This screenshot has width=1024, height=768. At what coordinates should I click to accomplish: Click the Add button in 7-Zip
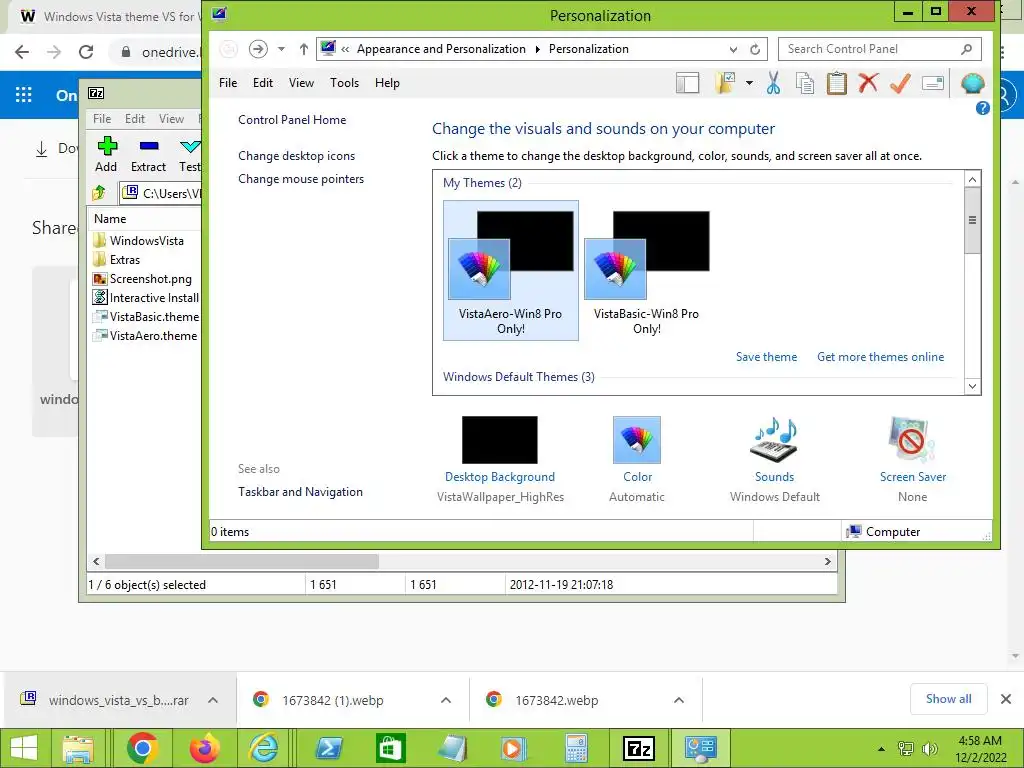coord(106,155)
